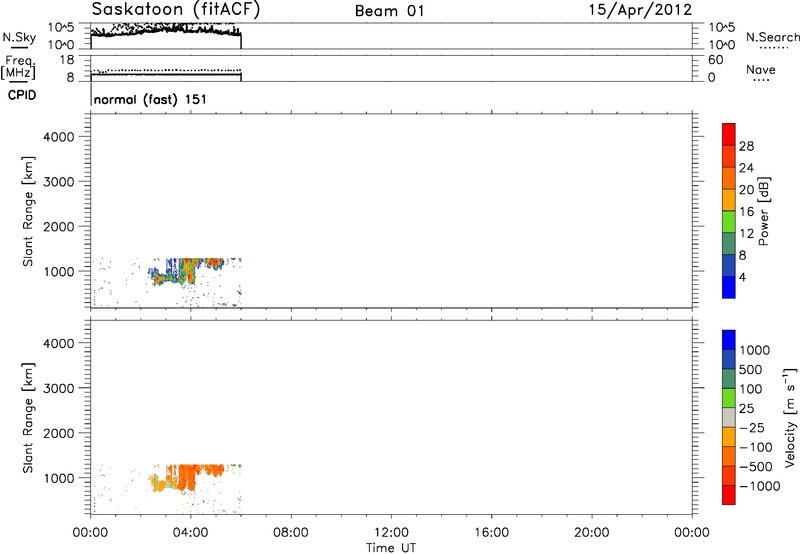Click the "Beam 01" header label
The width and height of the screenshot is (800, 554).
389,11
